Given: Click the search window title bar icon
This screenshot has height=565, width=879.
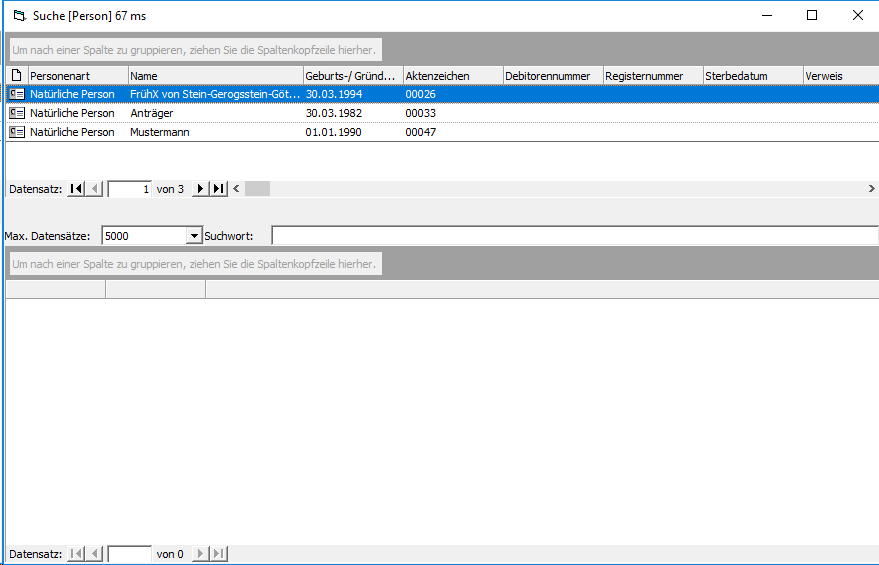Looking at the screenshot, I should click(17, 16).
